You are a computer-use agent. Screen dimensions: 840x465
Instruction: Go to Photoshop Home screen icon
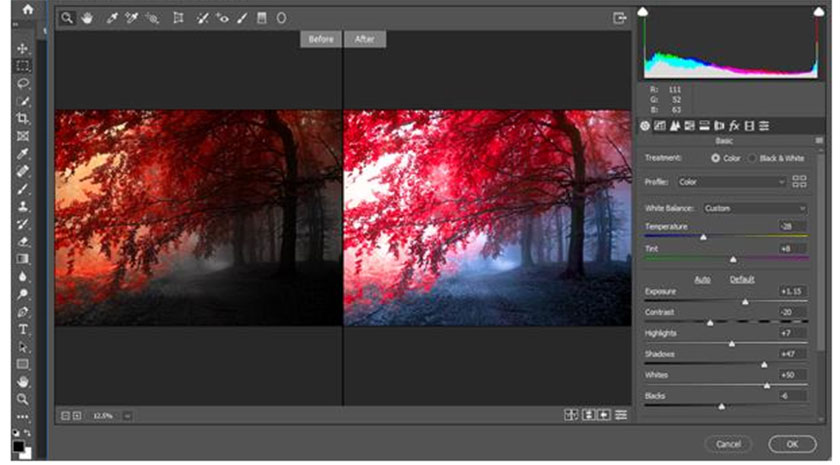(x=27, y=9)
